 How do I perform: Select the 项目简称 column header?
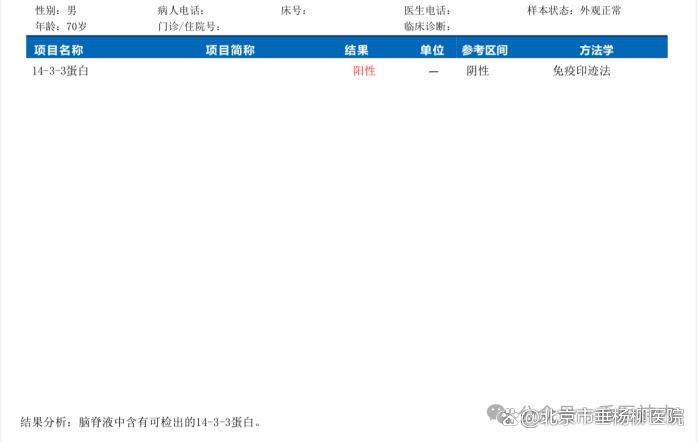pos(229,50)
